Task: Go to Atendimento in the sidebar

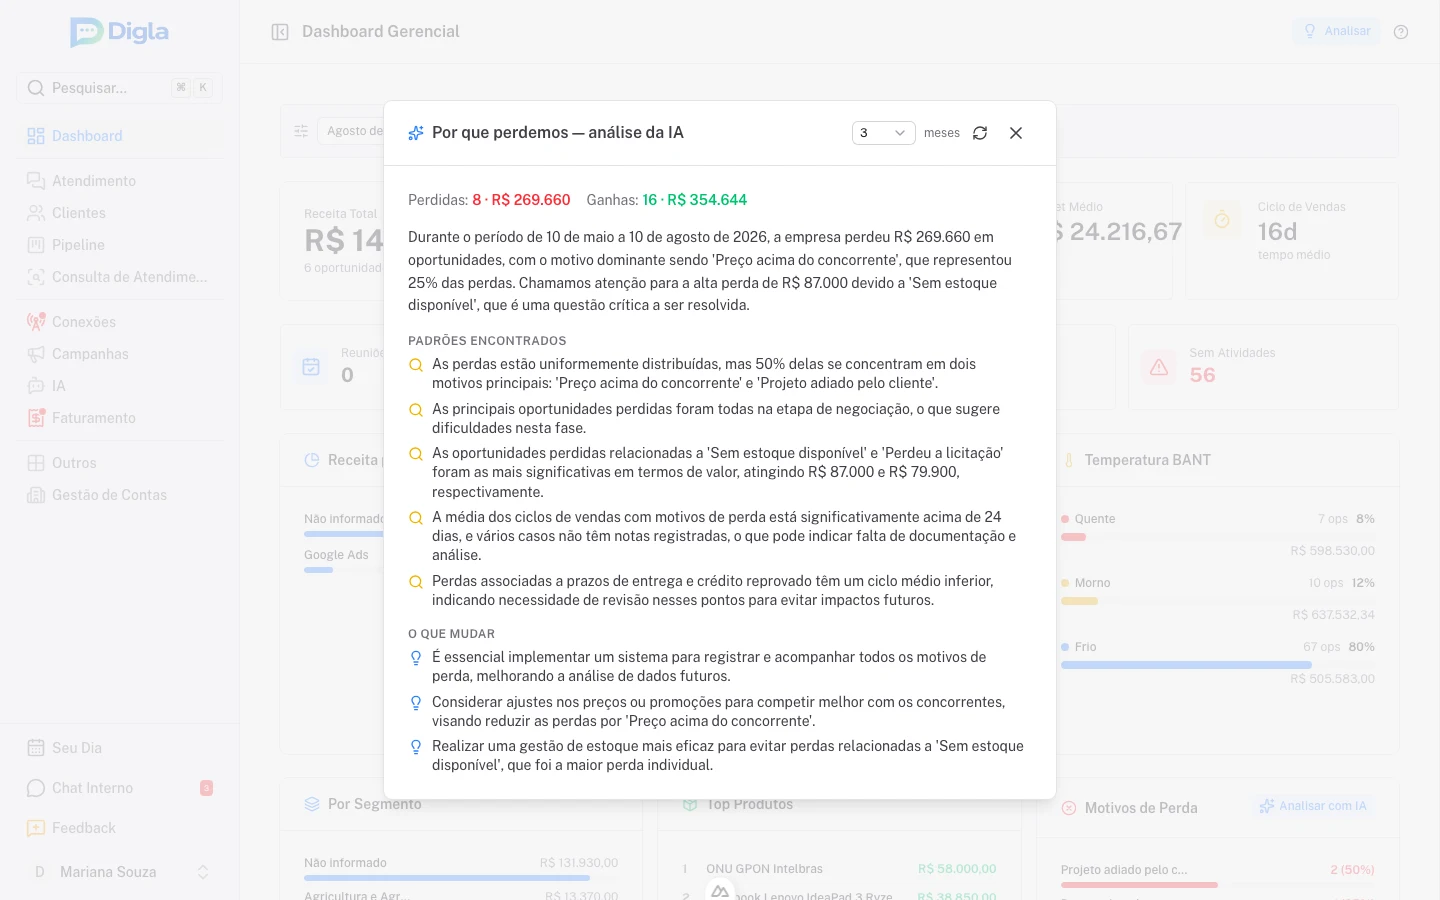Action: [120, 181]
